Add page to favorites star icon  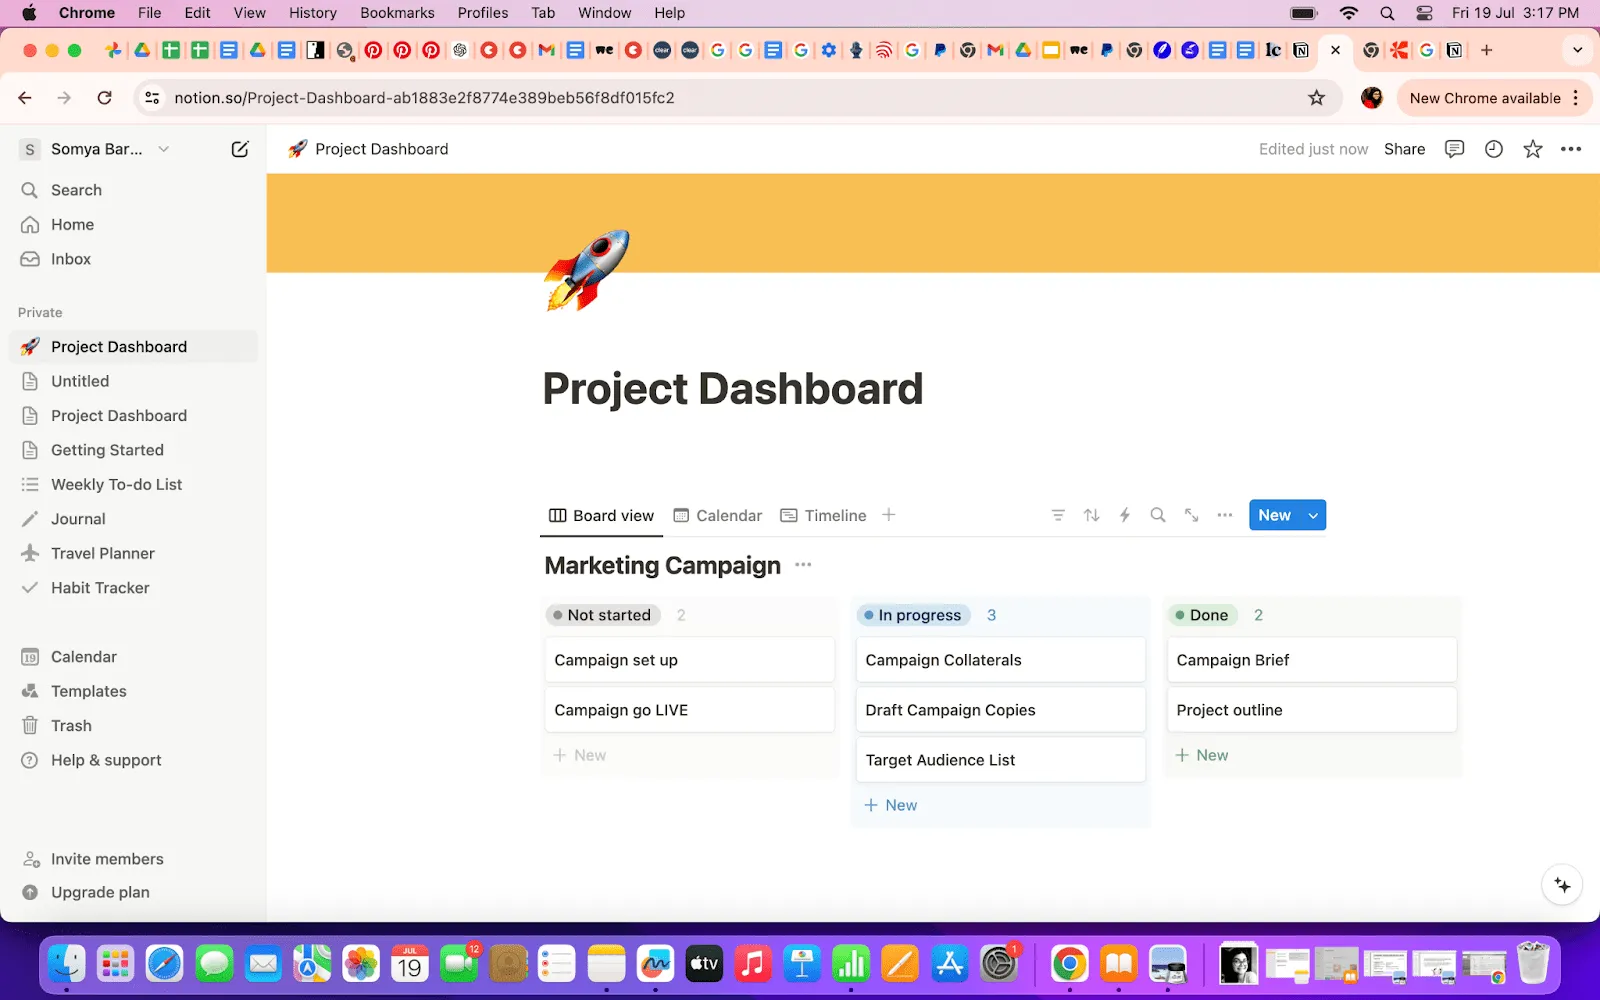pos(1532,149)
